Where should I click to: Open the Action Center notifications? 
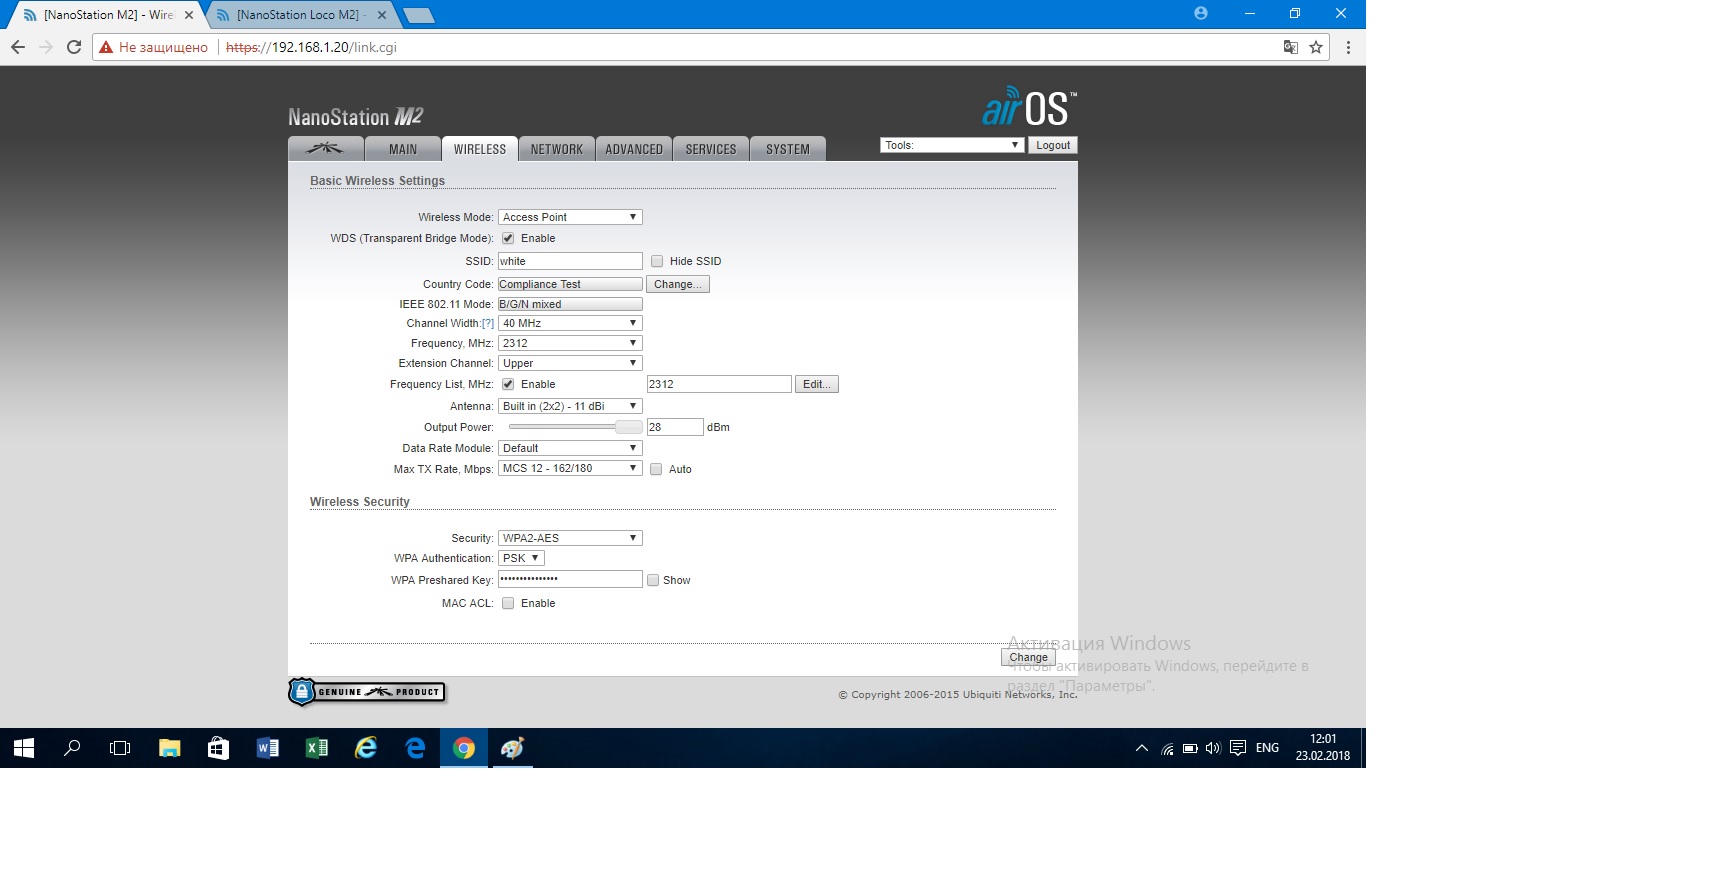1238,748
